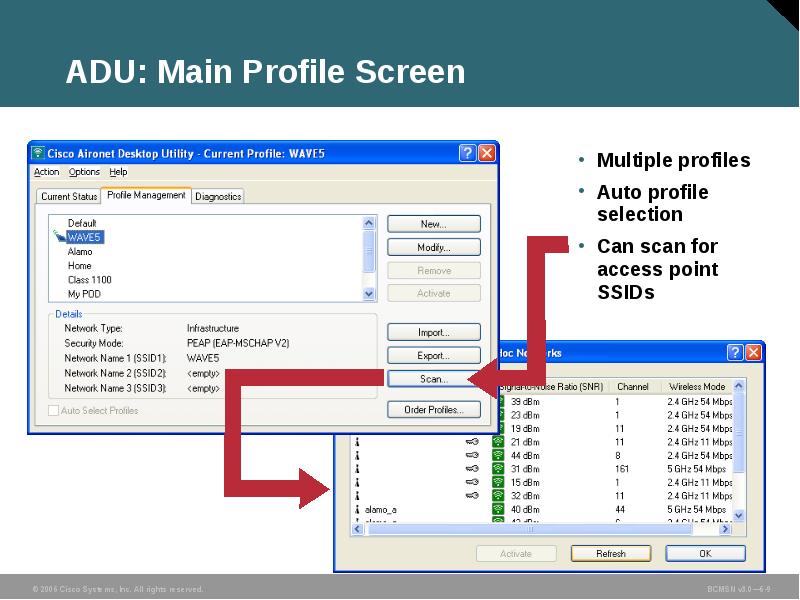Switch to the Diagnostics tab
This screenshot has width=800, height=600.
218,195
